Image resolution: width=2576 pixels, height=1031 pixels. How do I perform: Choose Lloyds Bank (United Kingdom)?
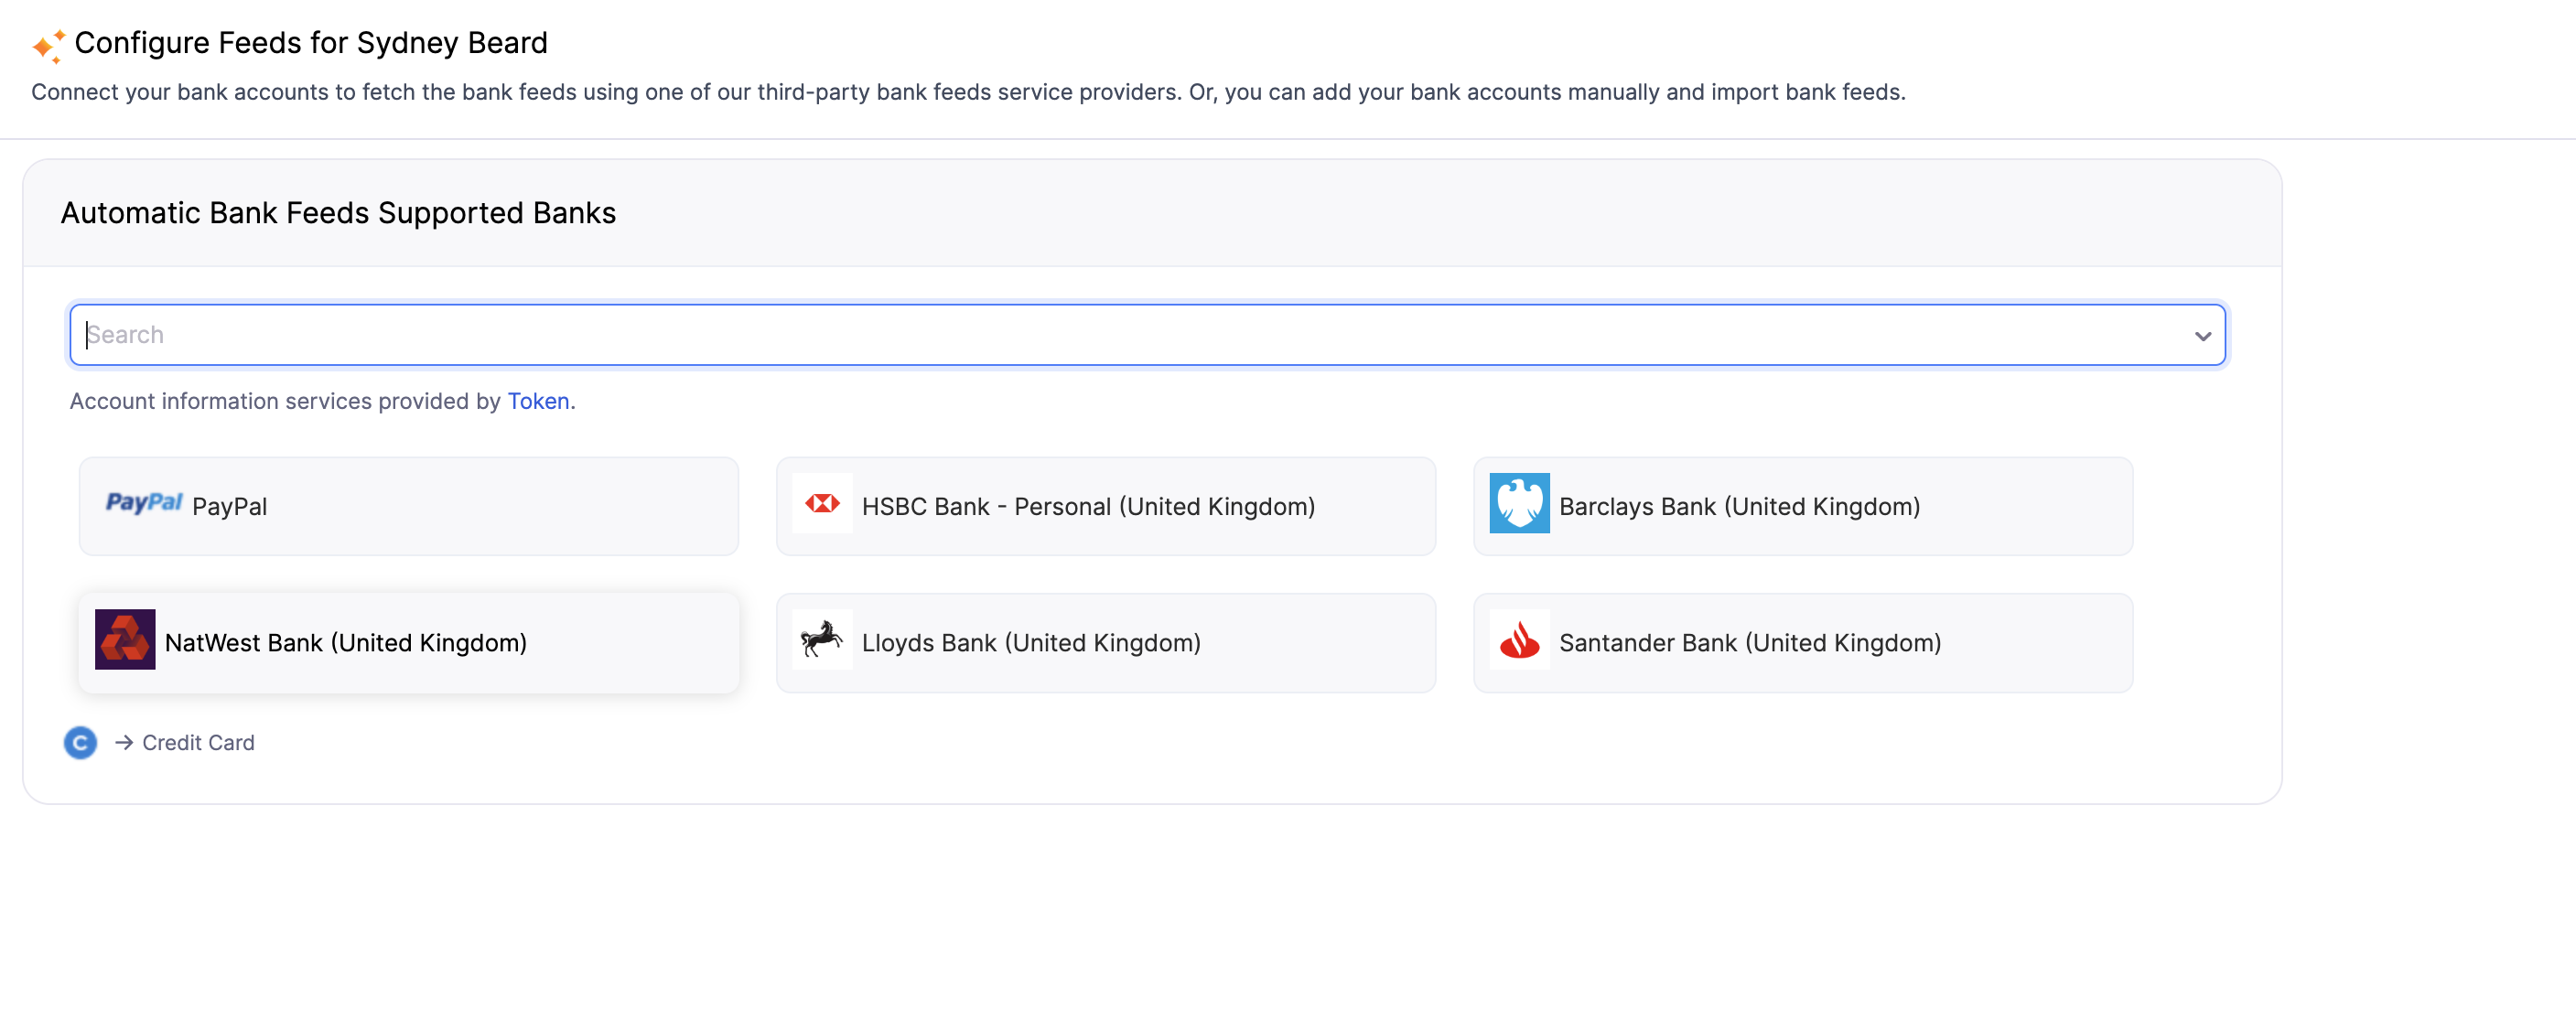coord(1031,643)
